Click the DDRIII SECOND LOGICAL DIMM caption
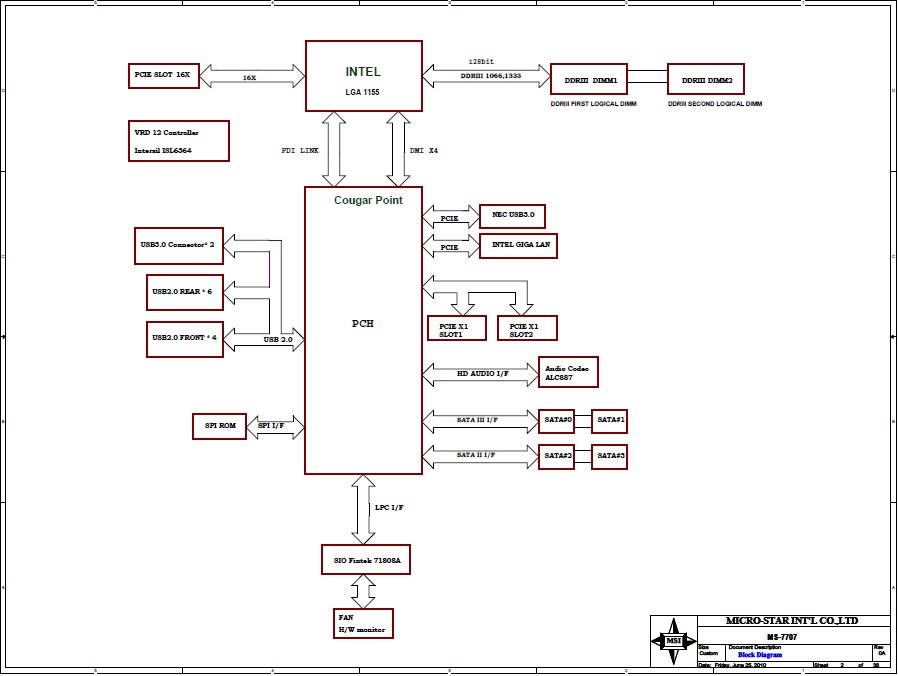Screen dimensions: 898x676 coord(715,104)
